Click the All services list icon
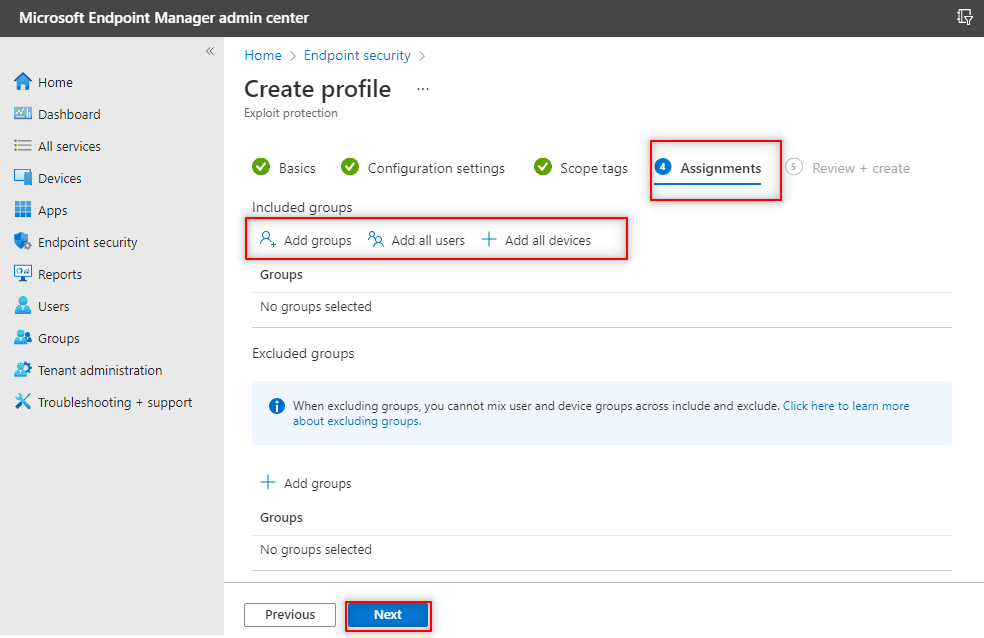Screen dimensions: 984x638 click(23, 146)
